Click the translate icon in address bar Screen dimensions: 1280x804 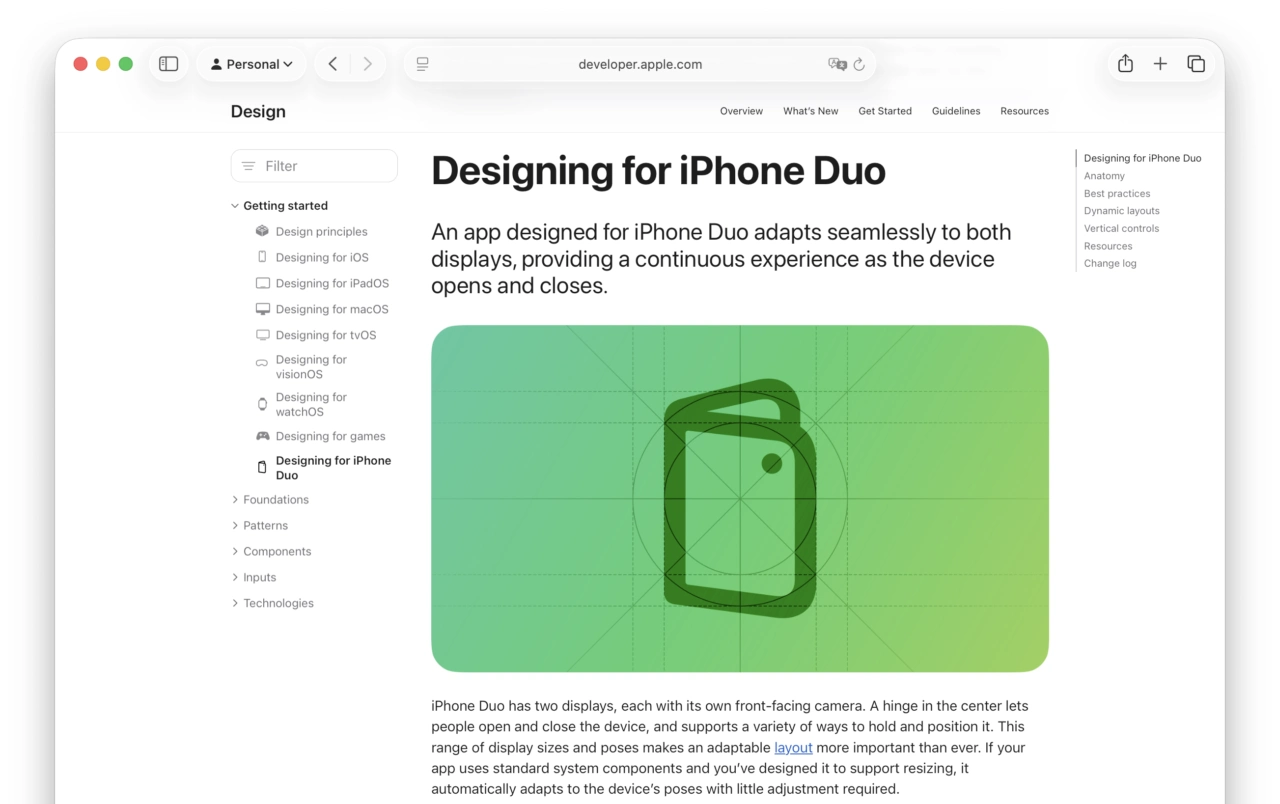point(837,64)
